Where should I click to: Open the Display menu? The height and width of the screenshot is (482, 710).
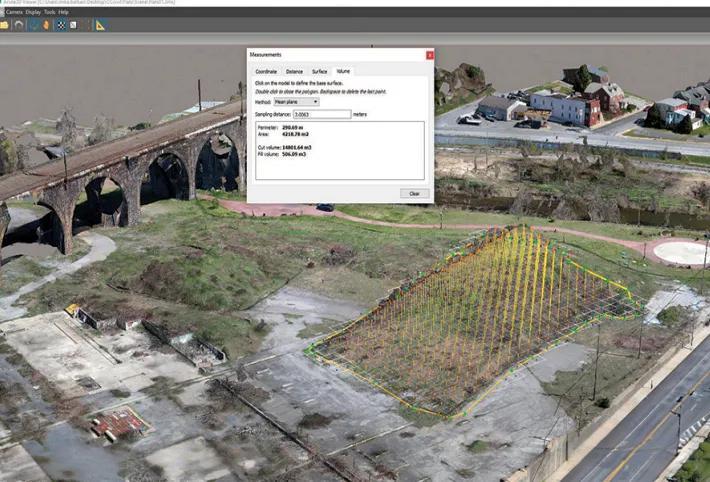35,12
